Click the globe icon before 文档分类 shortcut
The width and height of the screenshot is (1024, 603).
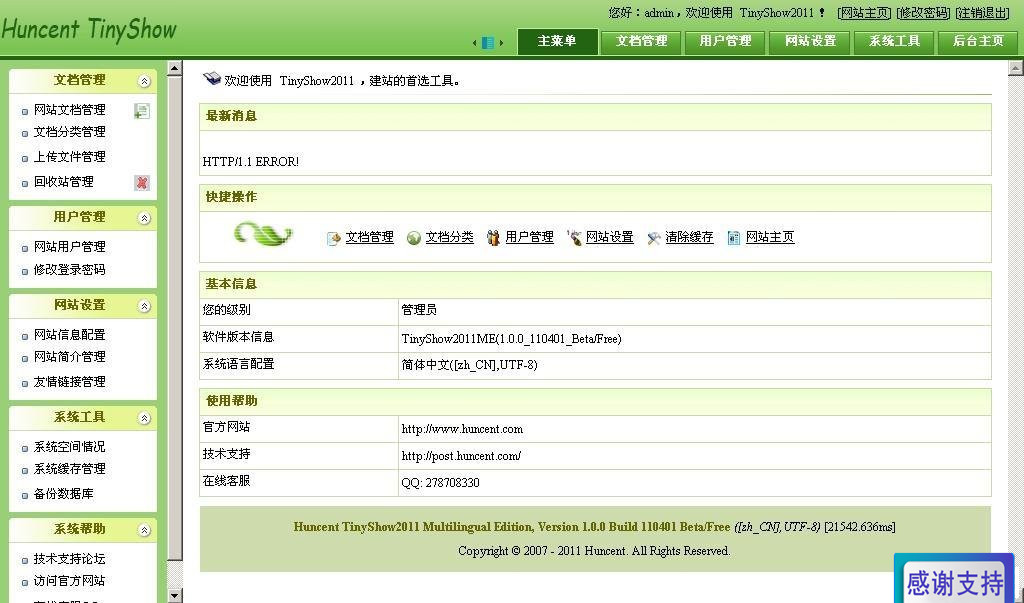click(413, 238)
